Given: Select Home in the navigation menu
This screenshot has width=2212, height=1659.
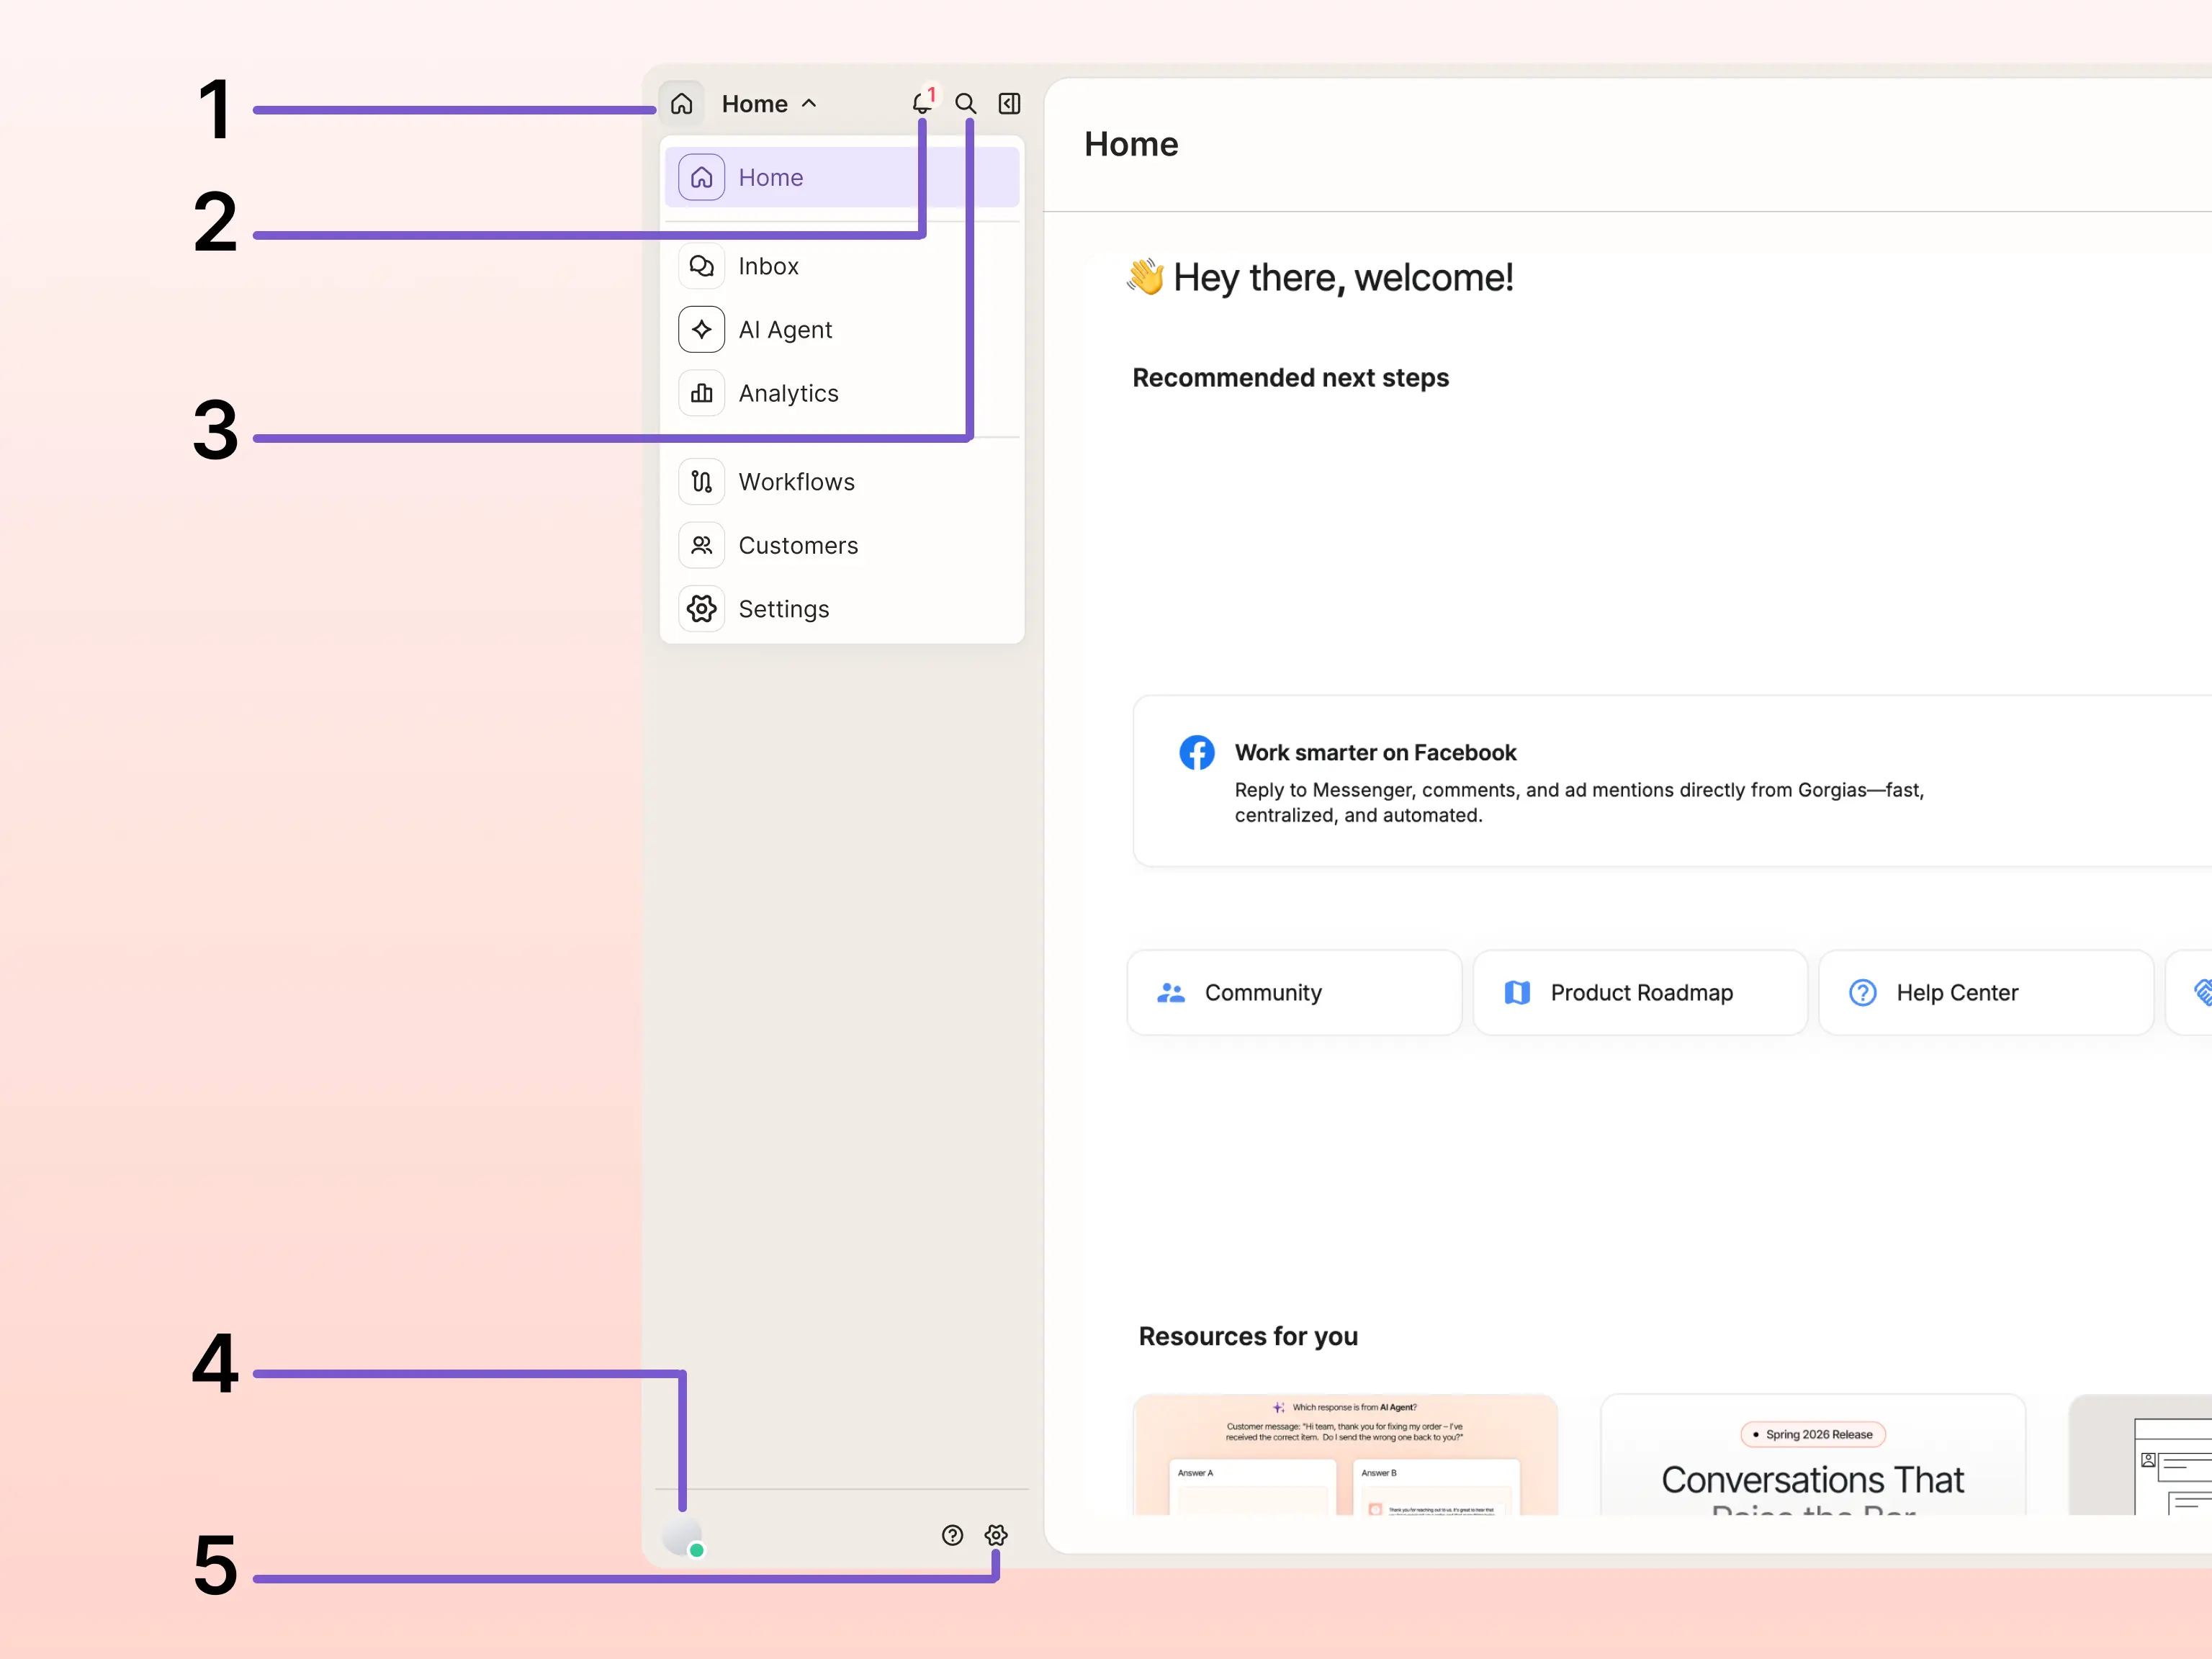Looking at the screenshot, I should [842, 177].
